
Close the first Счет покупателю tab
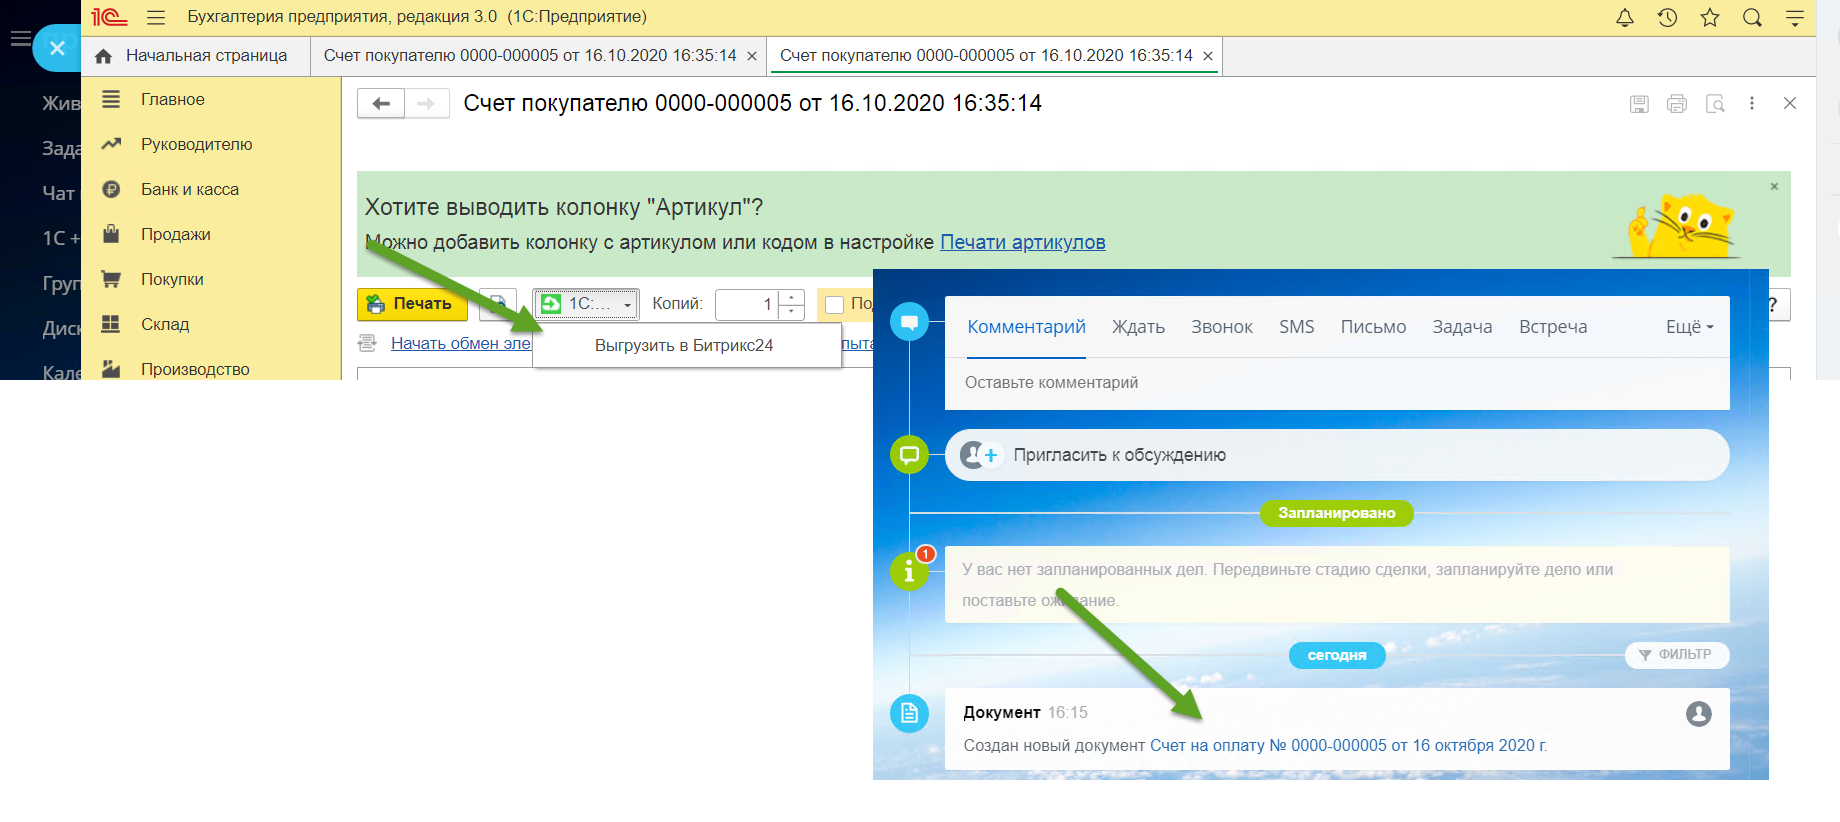coord(752,57)
